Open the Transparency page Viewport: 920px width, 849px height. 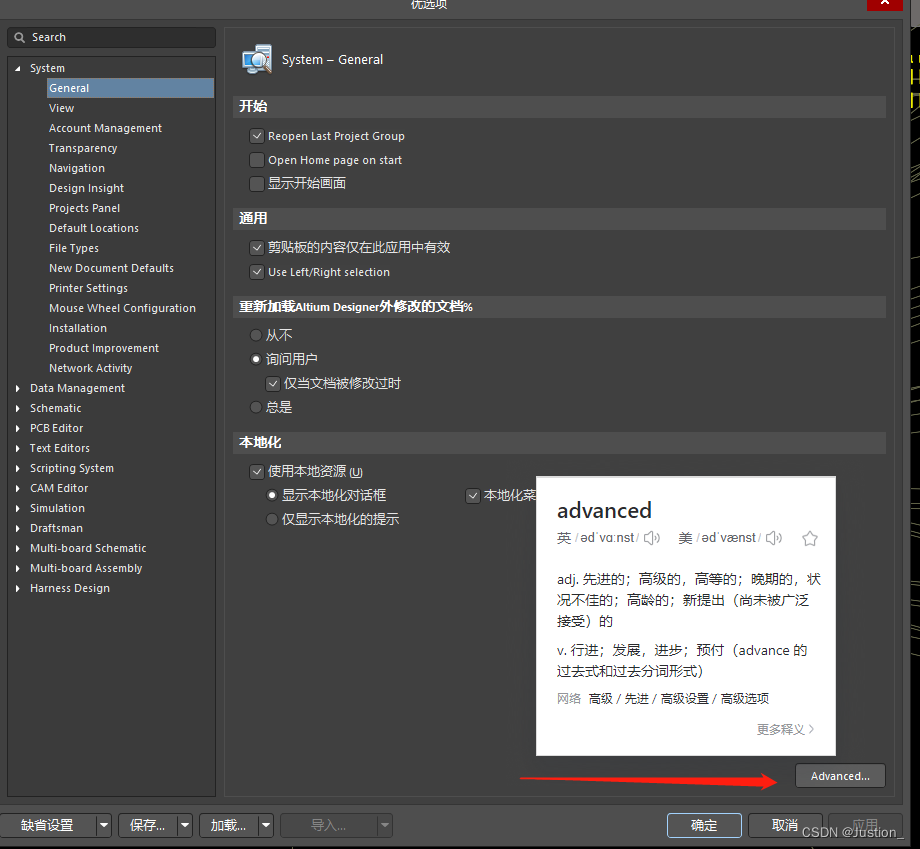click(x=83, y=148)
